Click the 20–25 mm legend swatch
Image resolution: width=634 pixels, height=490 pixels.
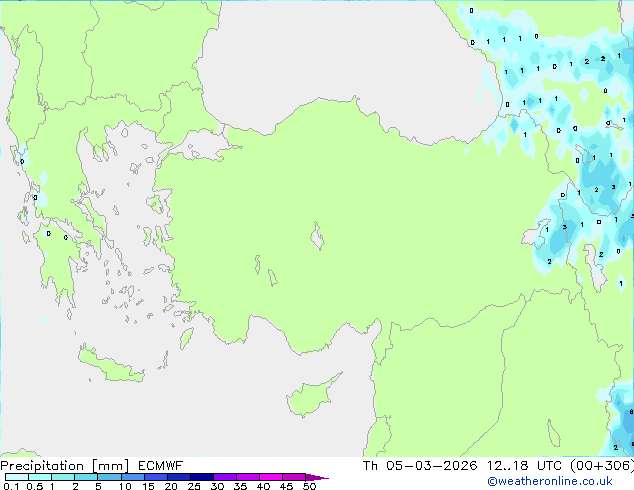(178, 477)
